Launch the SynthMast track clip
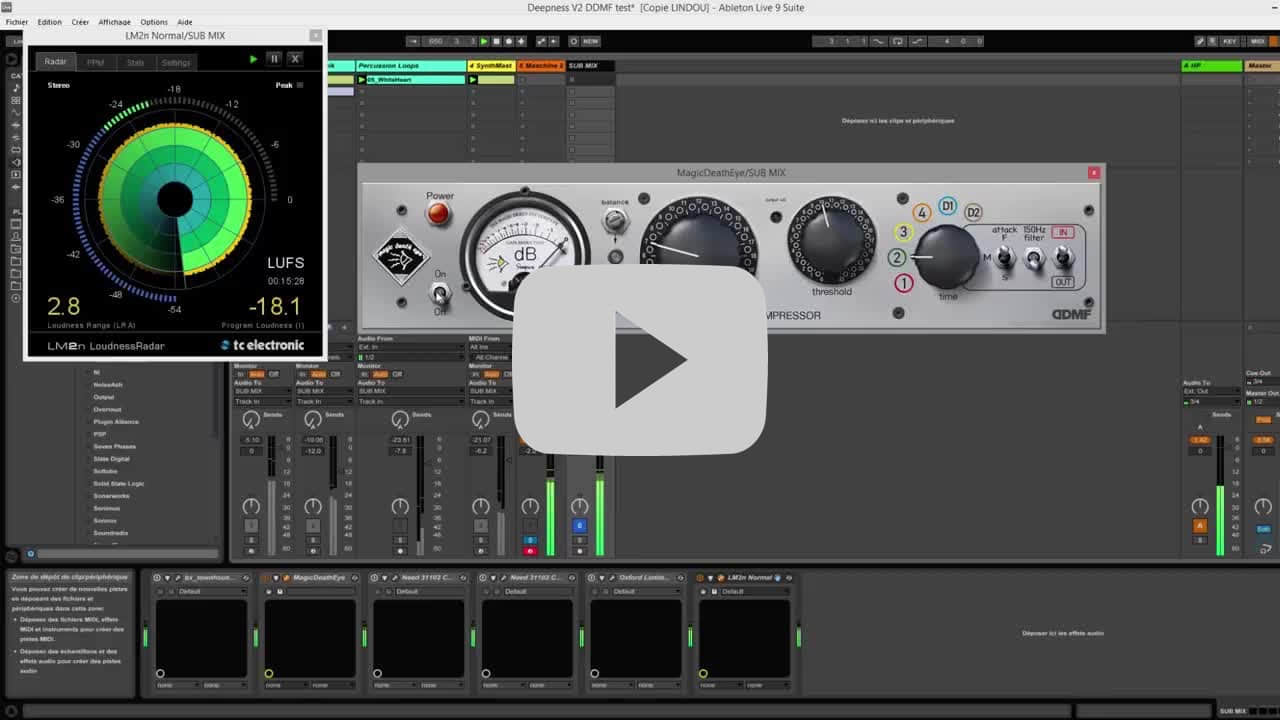The image size is (1280, 720). click(473, 79)
